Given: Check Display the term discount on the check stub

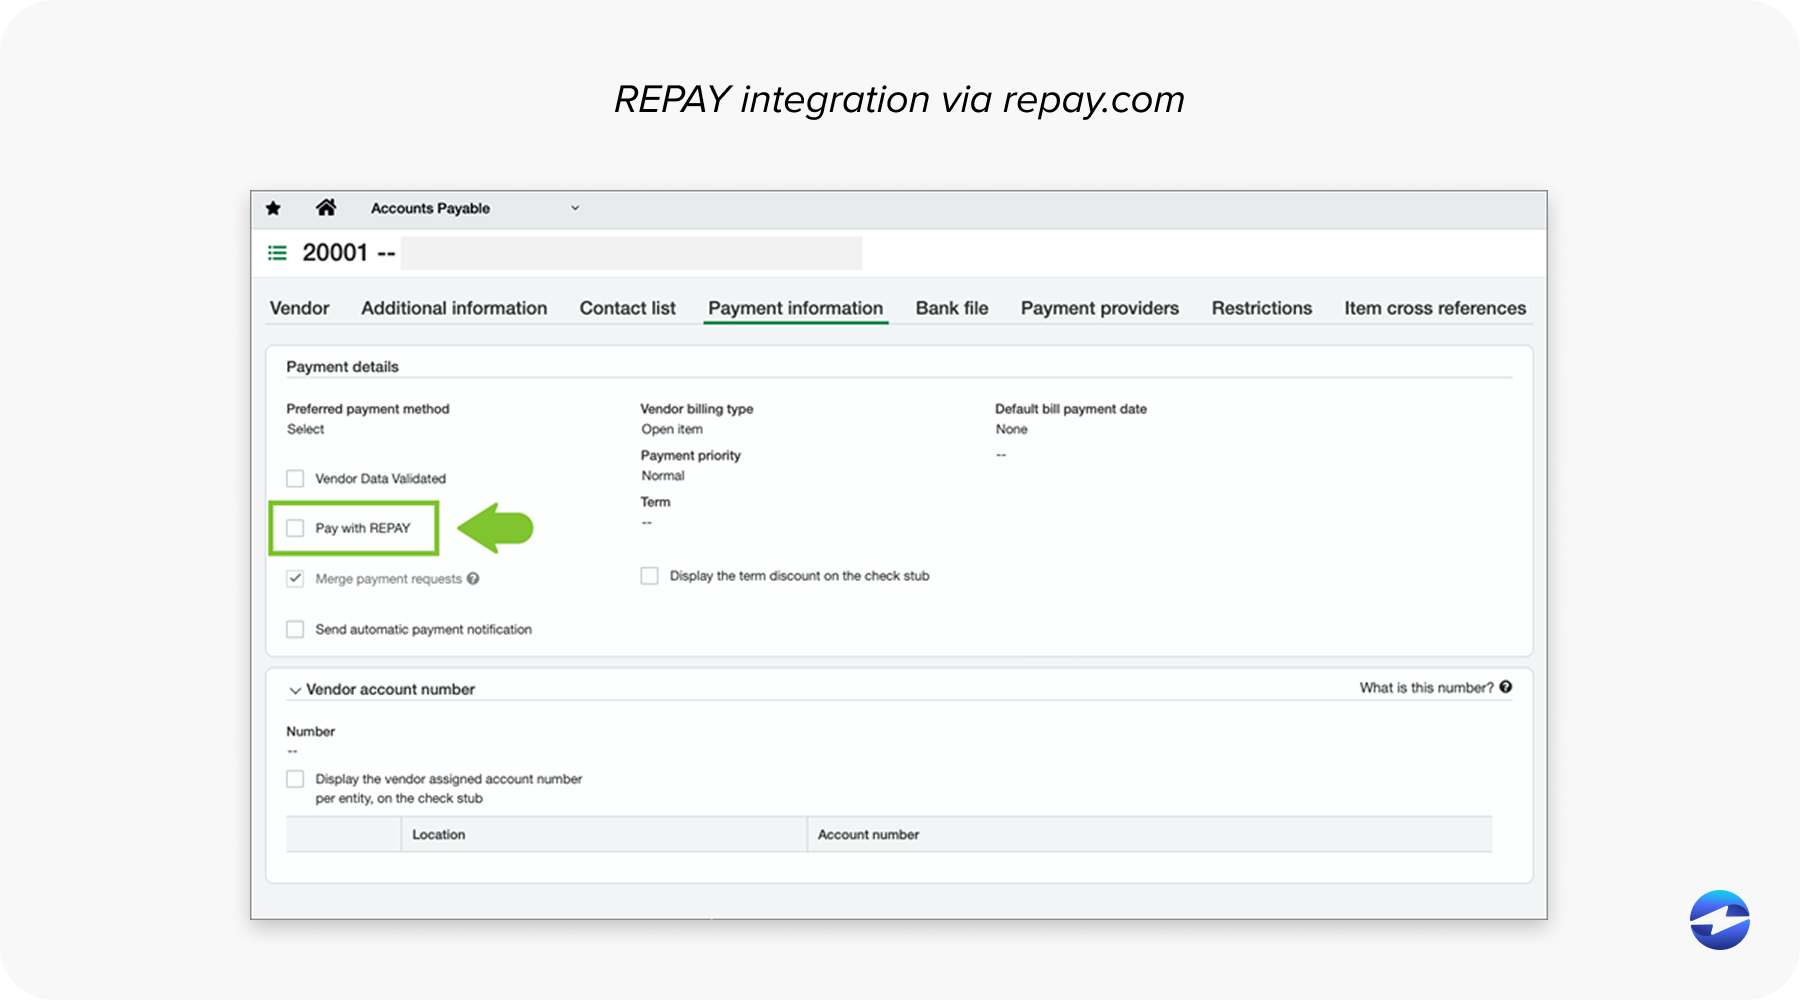Looking at the screenshot, I should [x=648, y=576].
